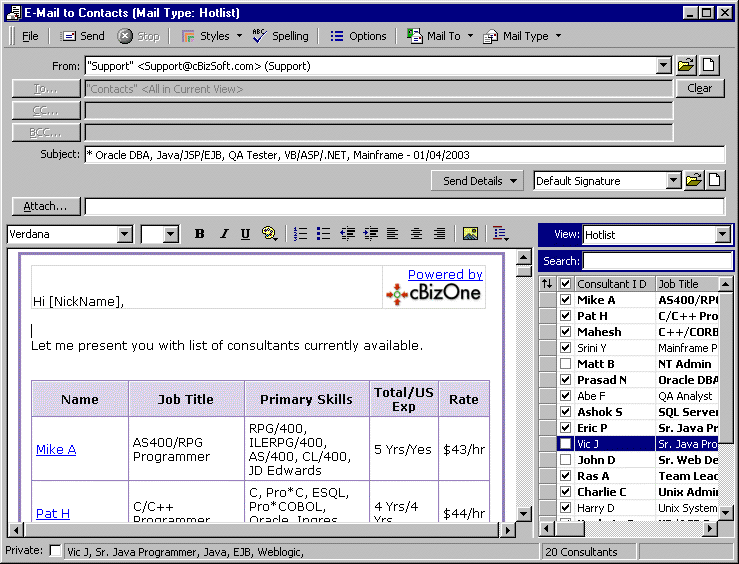The height and width of the screenshot is (564, 739).
Task: Open the font color palette icon
Action: point(269,234)
